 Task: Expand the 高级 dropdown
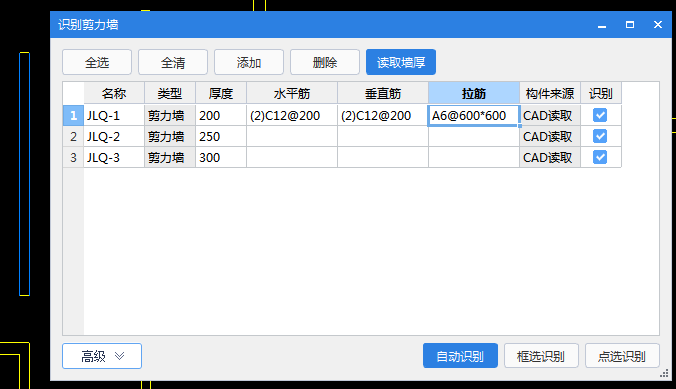click(102, 356)
